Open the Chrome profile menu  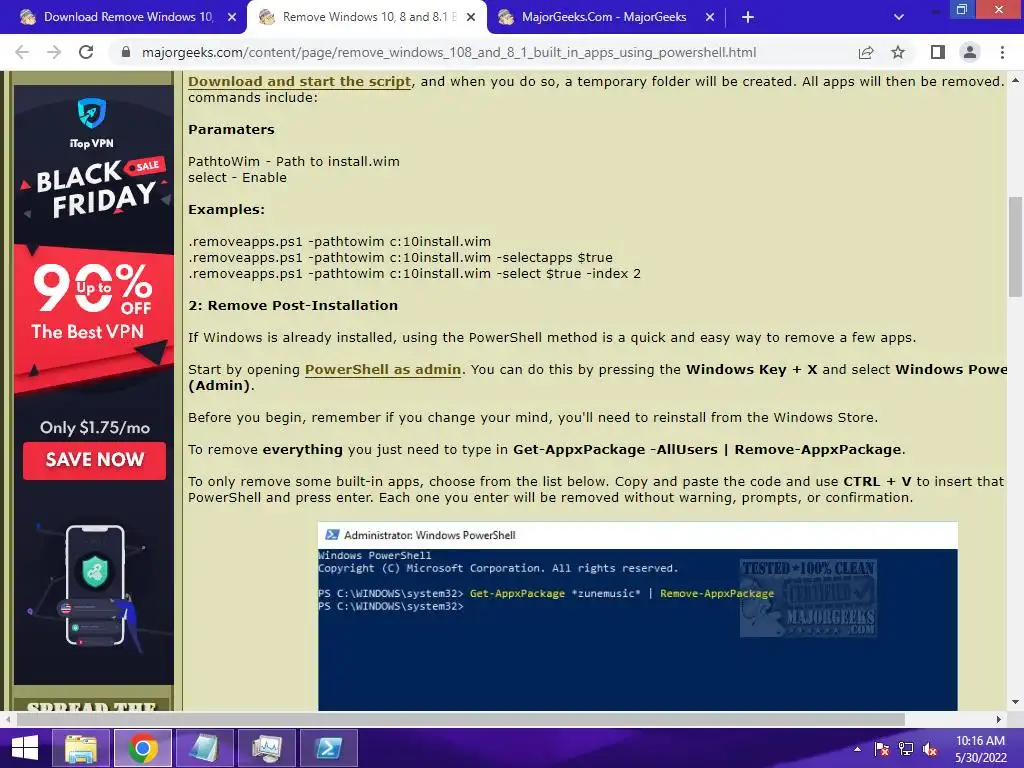click(x=970, y=52)
